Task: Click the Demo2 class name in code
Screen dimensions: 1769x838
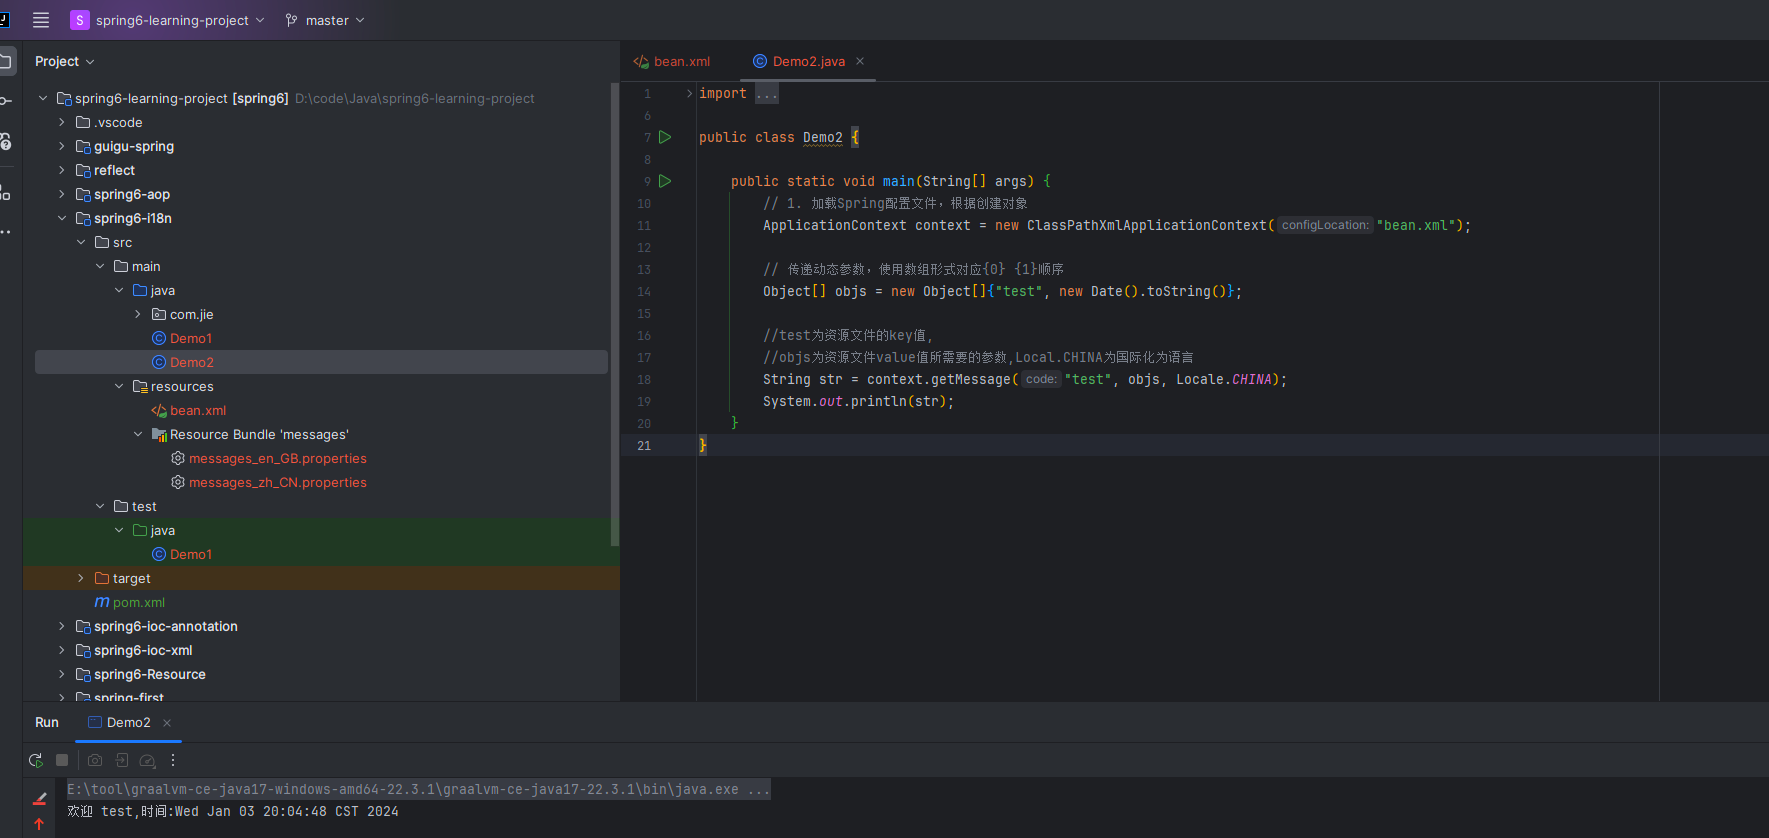Action: tap(822, 137)
